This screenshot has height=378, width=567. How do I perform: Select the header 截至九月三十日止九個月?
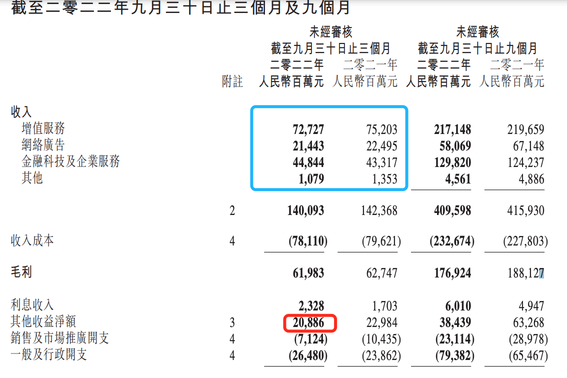click(x=478, y=48)
